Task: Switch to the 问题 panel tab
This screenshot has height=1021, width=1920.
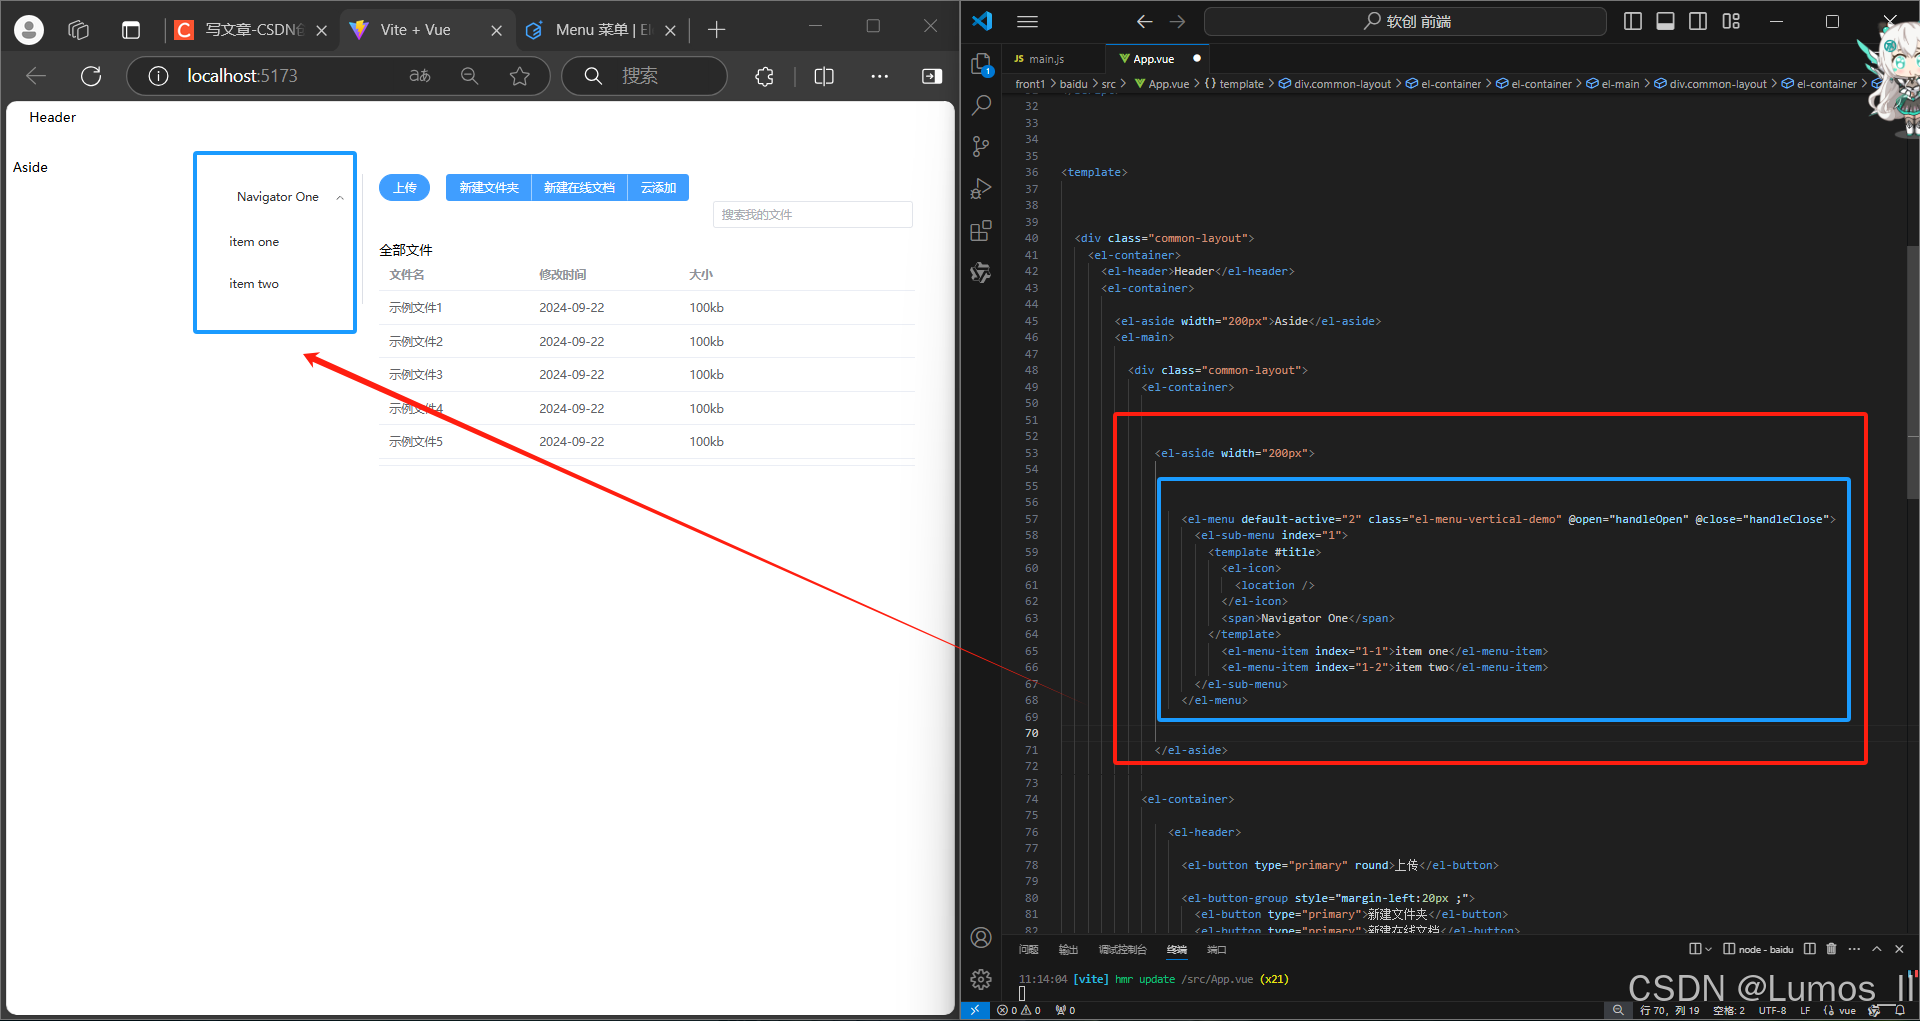Action: coord(1028,950)
